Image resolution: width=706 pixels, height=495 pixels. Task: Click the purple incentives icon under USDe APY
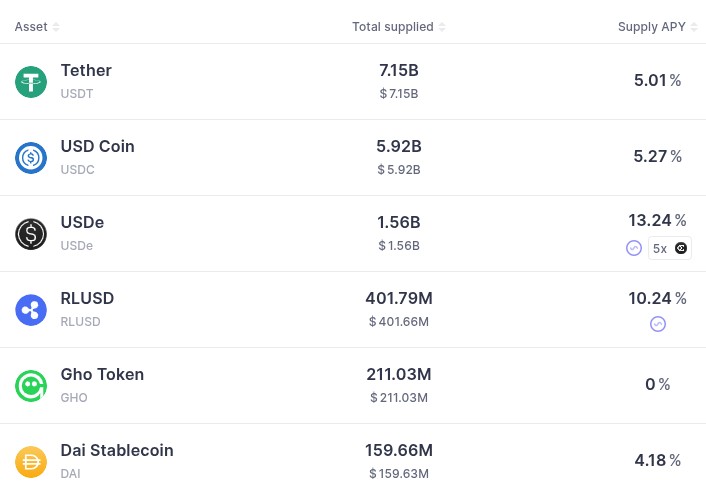pos(634,248)
